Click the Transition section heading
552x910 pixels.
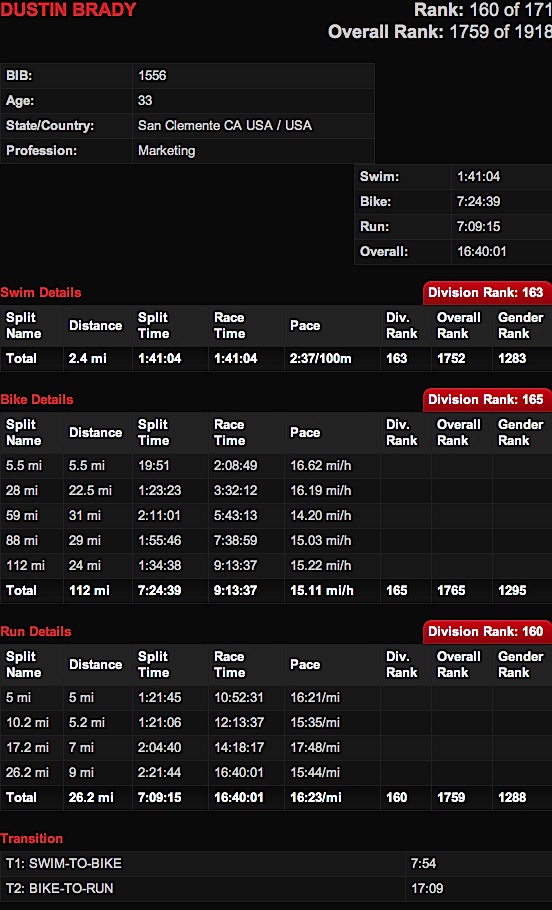31,838
